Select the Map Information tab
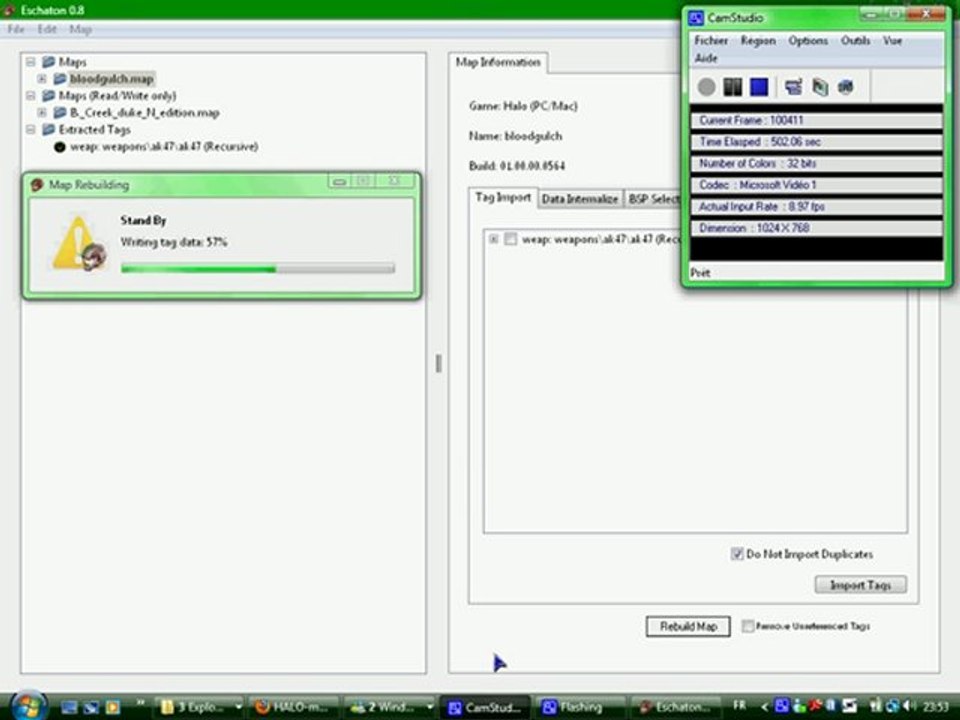The width and height of the screenshot is (960, 720). pos(498,62)
